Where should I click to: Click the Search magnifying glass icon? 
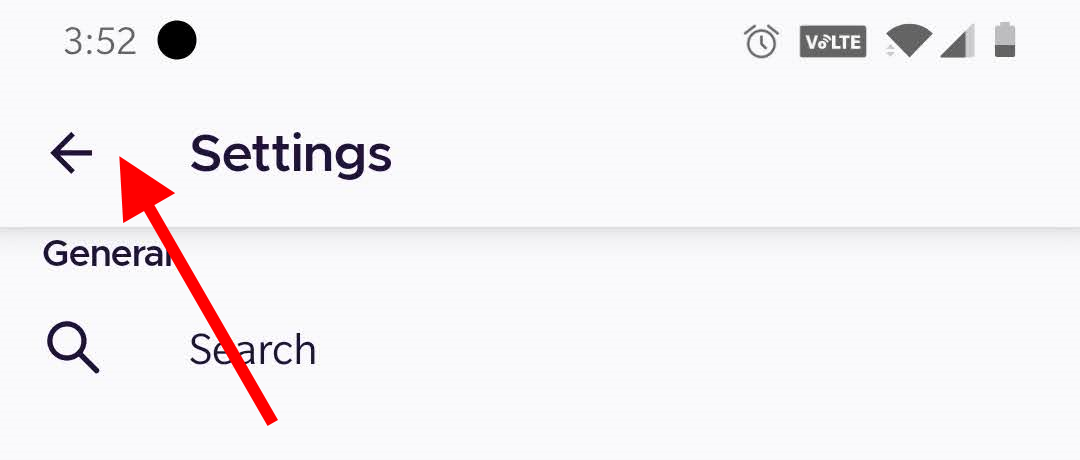(x=73, y=349)
